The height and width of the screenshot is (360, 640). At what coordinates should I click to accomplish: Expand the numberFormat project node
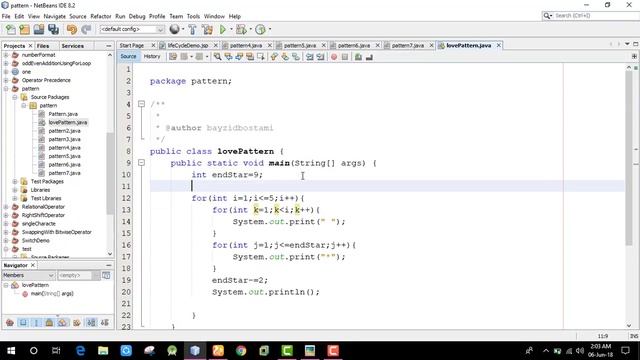pos(6,55)
